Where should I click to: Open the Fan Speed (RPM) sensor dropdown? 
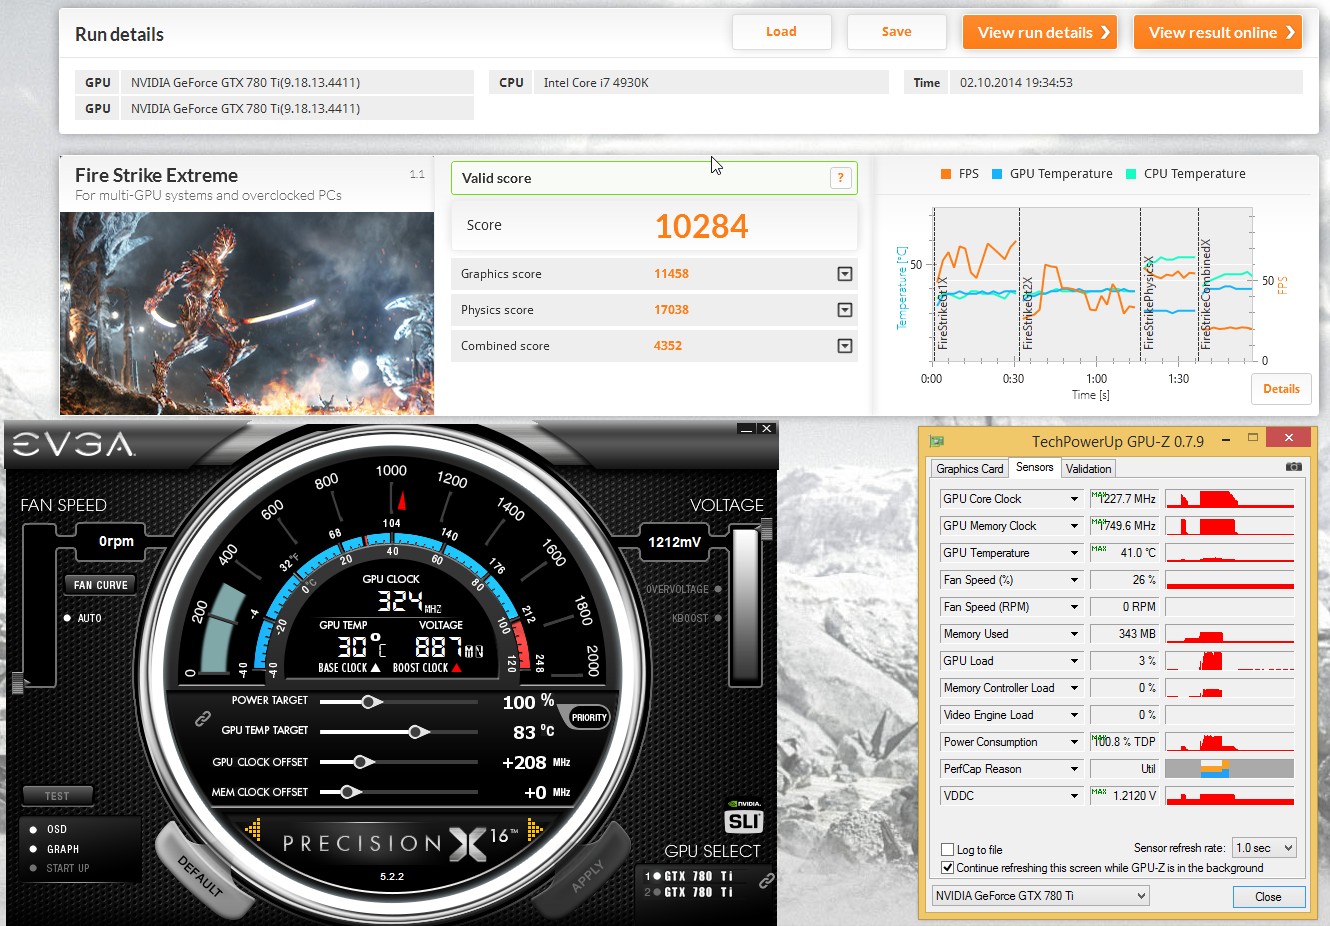1075,607
